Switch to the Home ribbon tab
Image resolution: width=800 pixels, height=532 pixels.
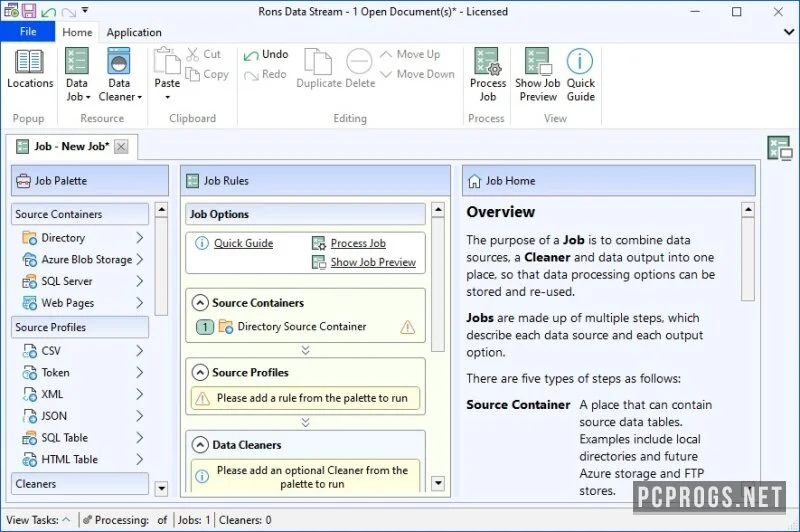[x=77, y=32]
